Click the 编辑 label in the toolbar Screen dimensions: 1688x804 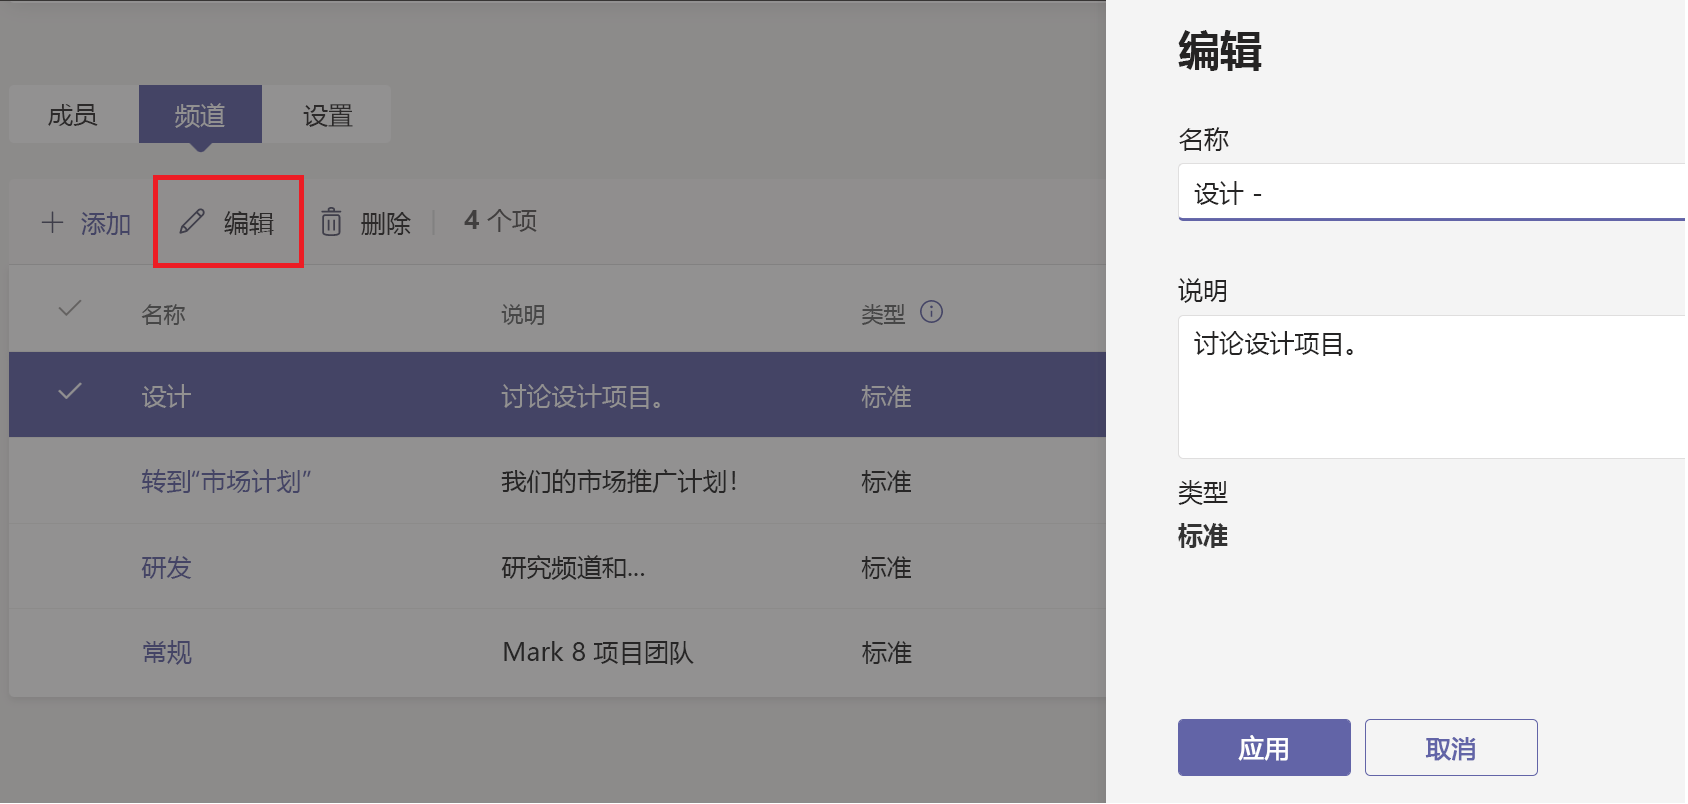[x=249, y=223]
